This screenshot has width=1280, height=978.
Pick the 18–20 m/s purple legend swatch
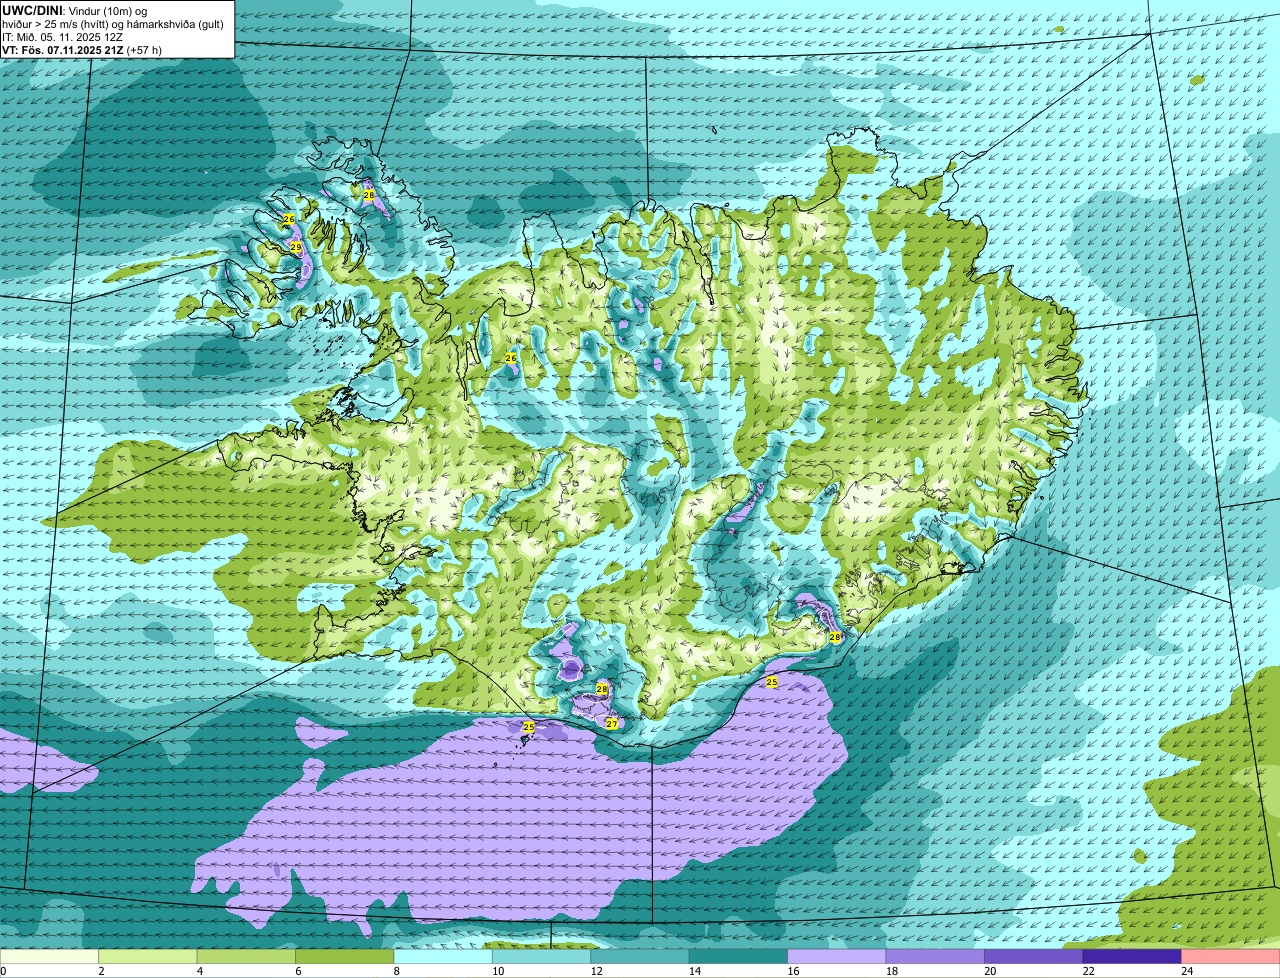coord(936,957)
